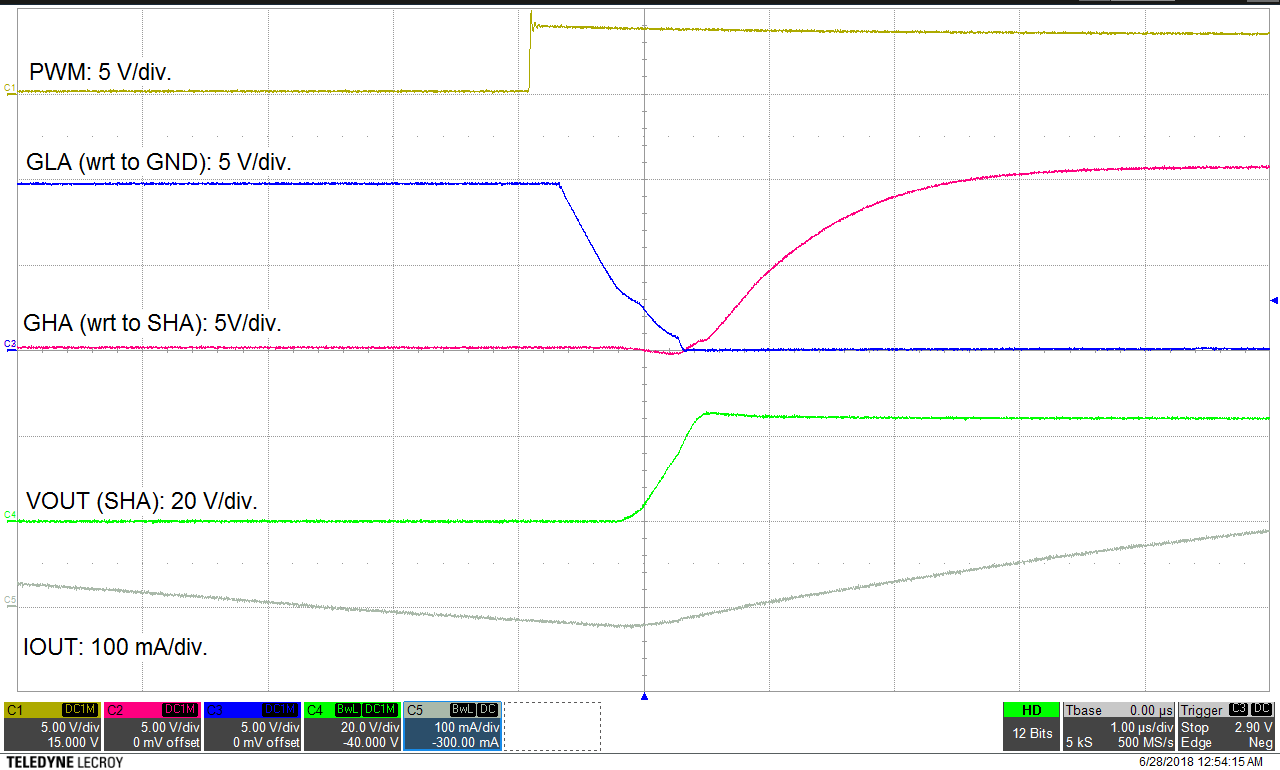This screenshot has width=1280, height=770.
Task: Click the DC coupling badge on the C5 descriptor
Action: 488,708
